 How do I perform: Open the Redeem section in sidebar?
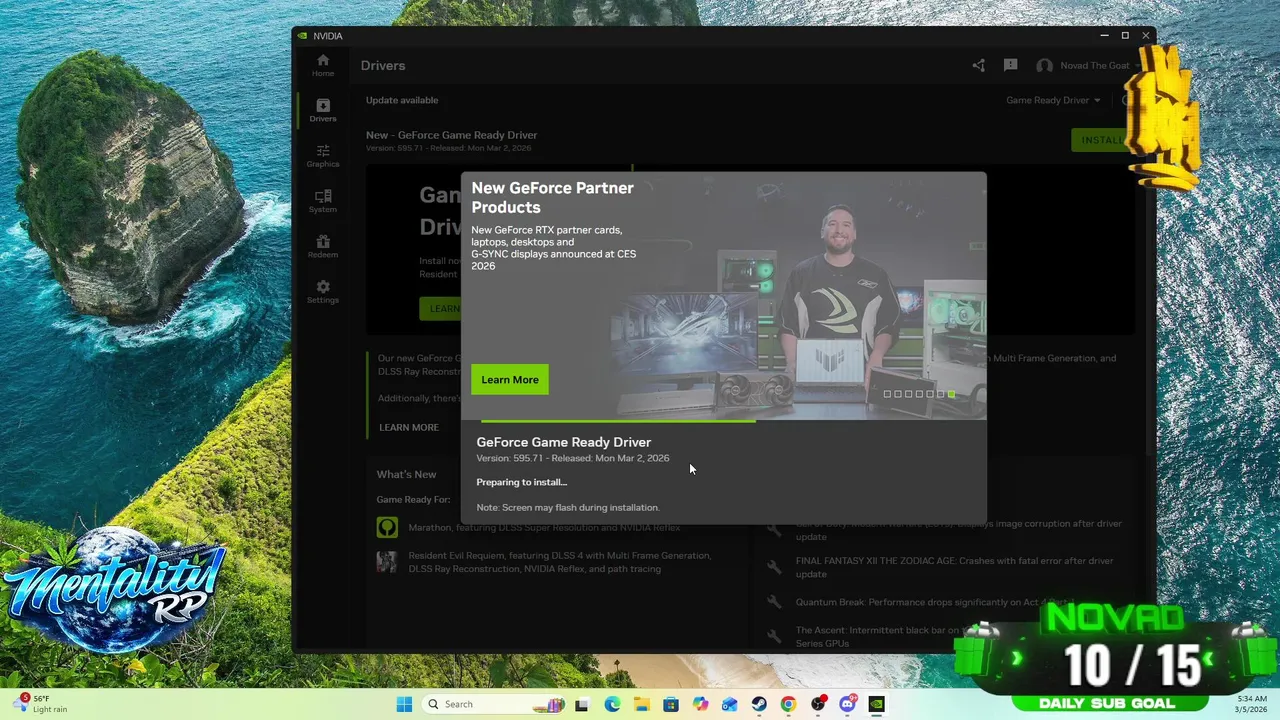tap(322, 246)
